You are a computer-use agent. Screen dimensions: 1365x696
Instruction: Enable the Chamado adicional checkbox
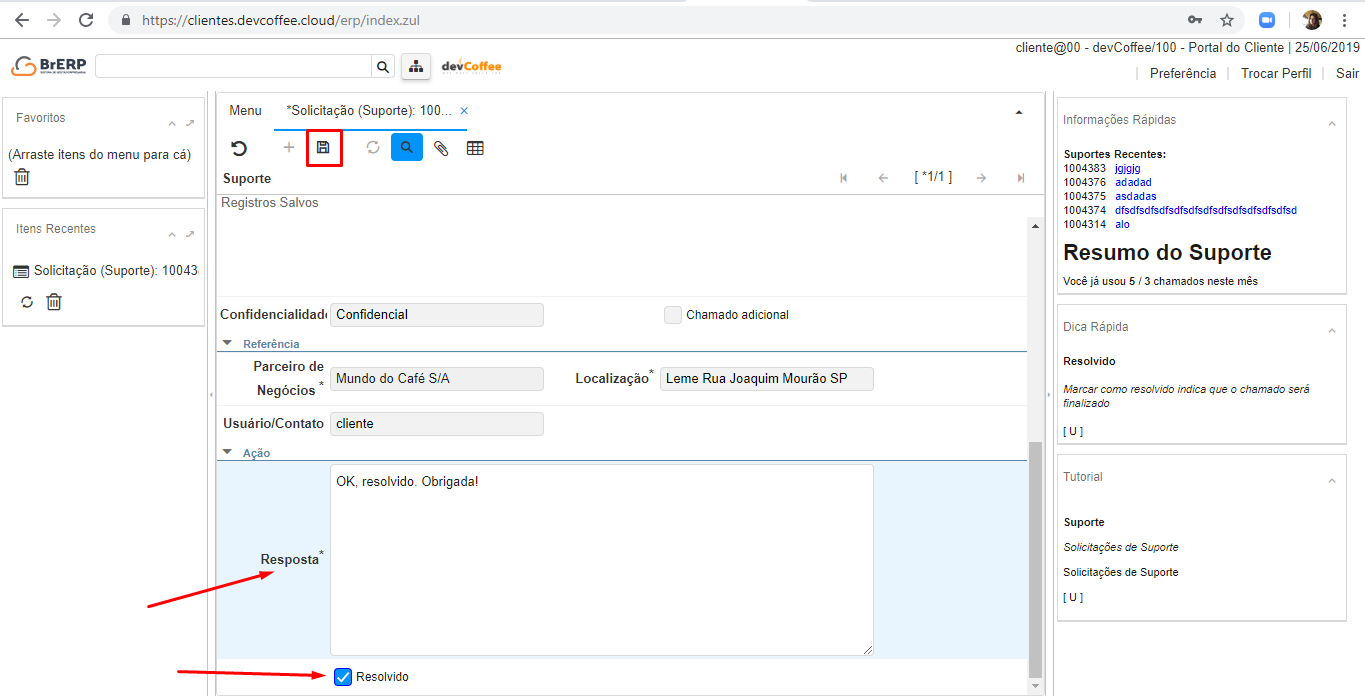coord(673,315)
